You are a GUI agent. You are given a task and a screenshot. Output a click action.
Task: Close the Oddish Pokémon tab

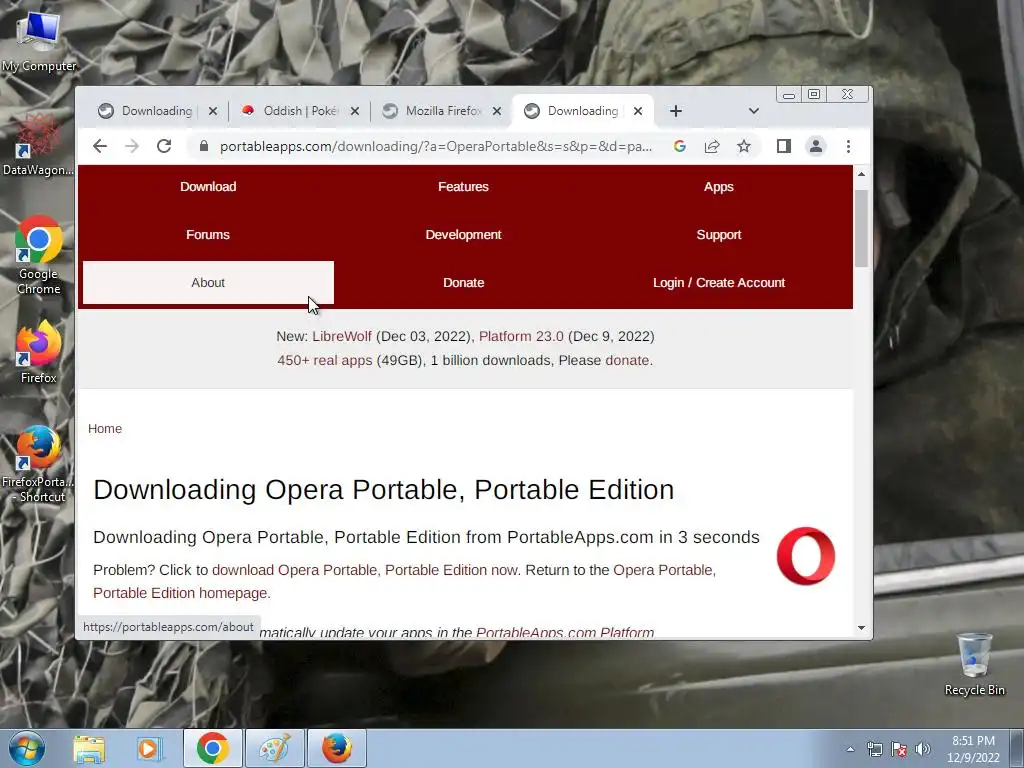click(355, 111)
